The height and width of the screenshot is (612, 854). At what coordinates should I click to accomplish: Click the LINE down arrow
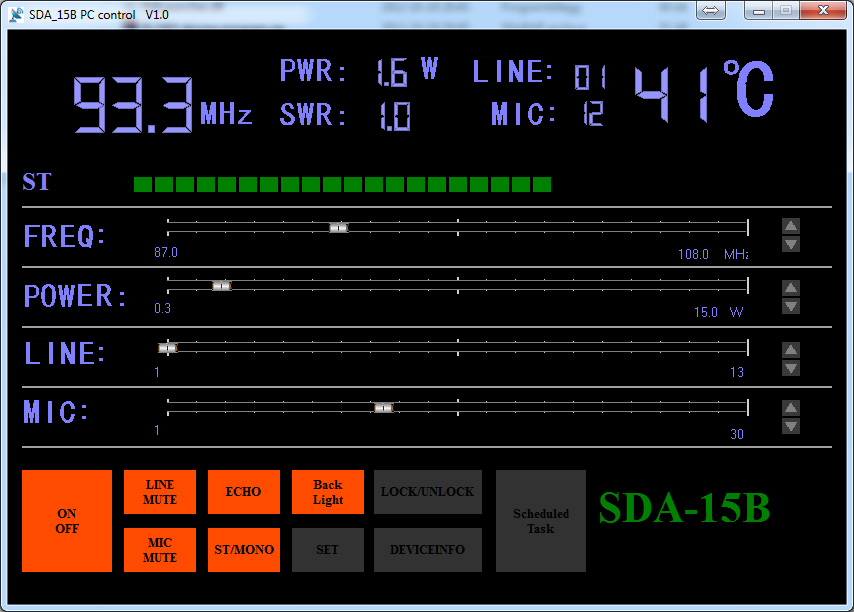[x=791, y=368]
